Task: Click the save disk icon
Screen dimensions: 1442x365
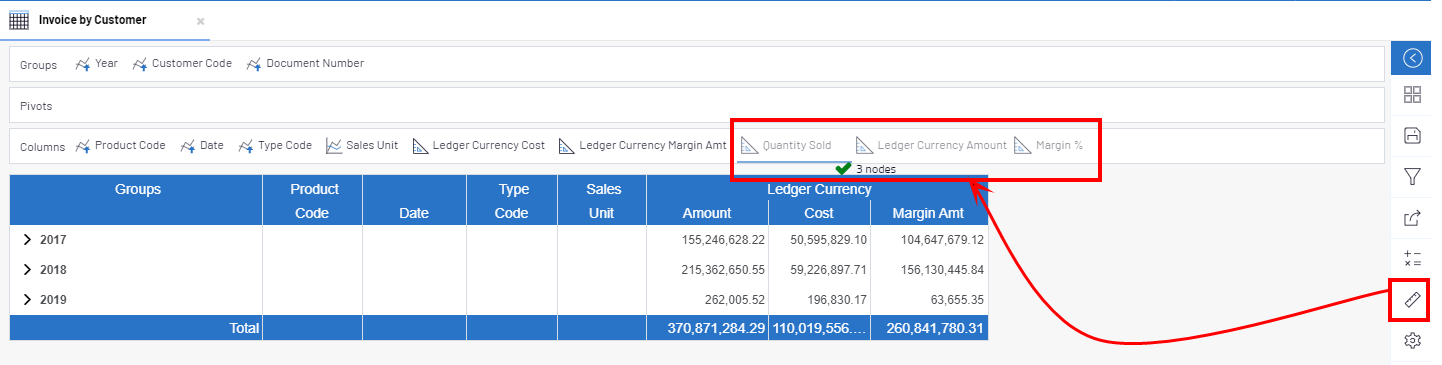Action: click(x=1412, y=136)
